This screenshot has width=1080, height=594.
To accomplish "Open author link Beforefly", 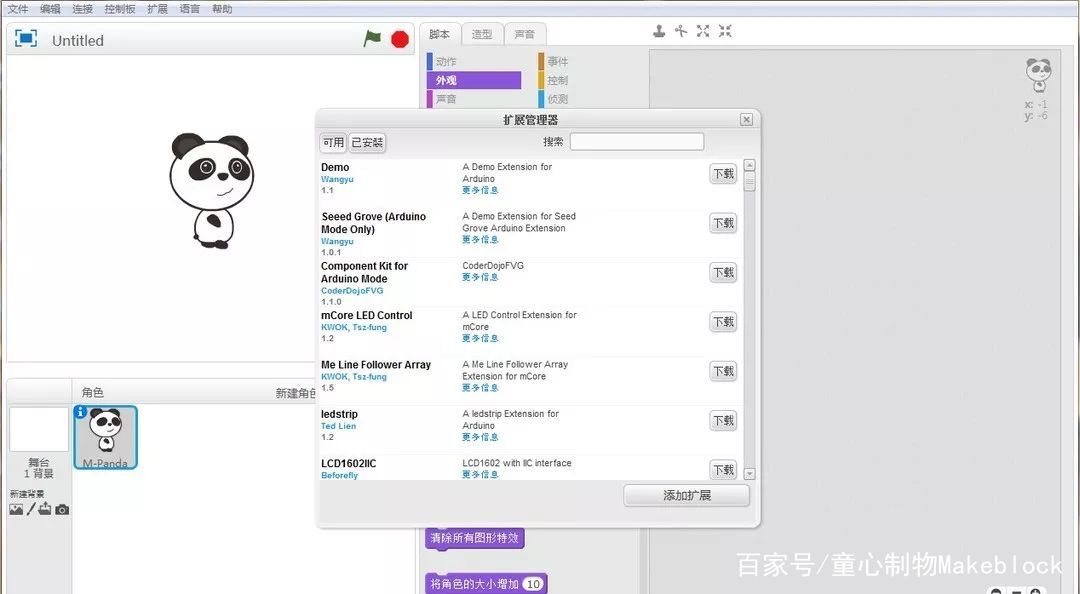I will (x=340, y=475).
